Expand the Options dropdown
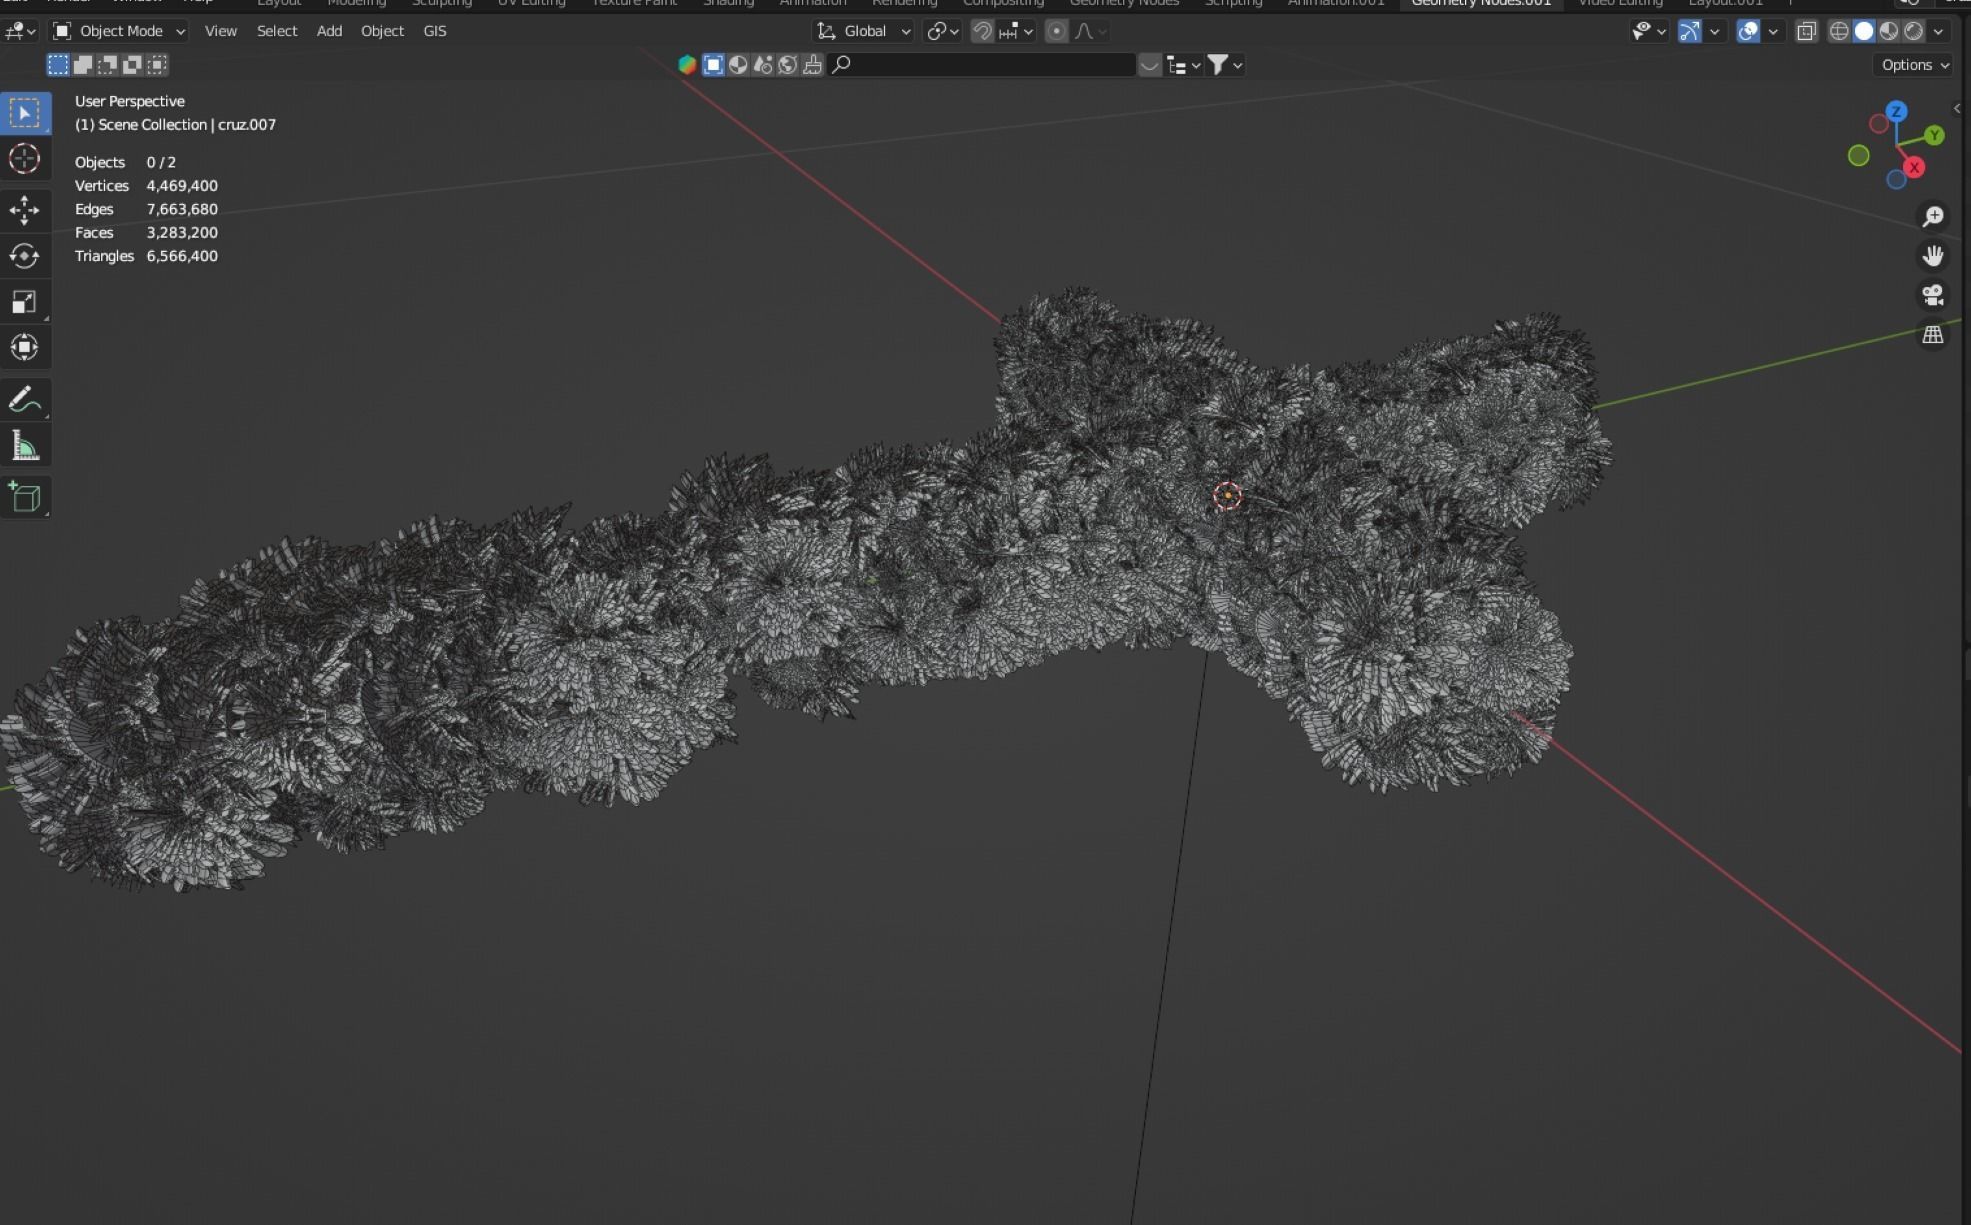Image resolution: width=1971 pixels, height=1225 pixels. click(x=1914, y=65)
